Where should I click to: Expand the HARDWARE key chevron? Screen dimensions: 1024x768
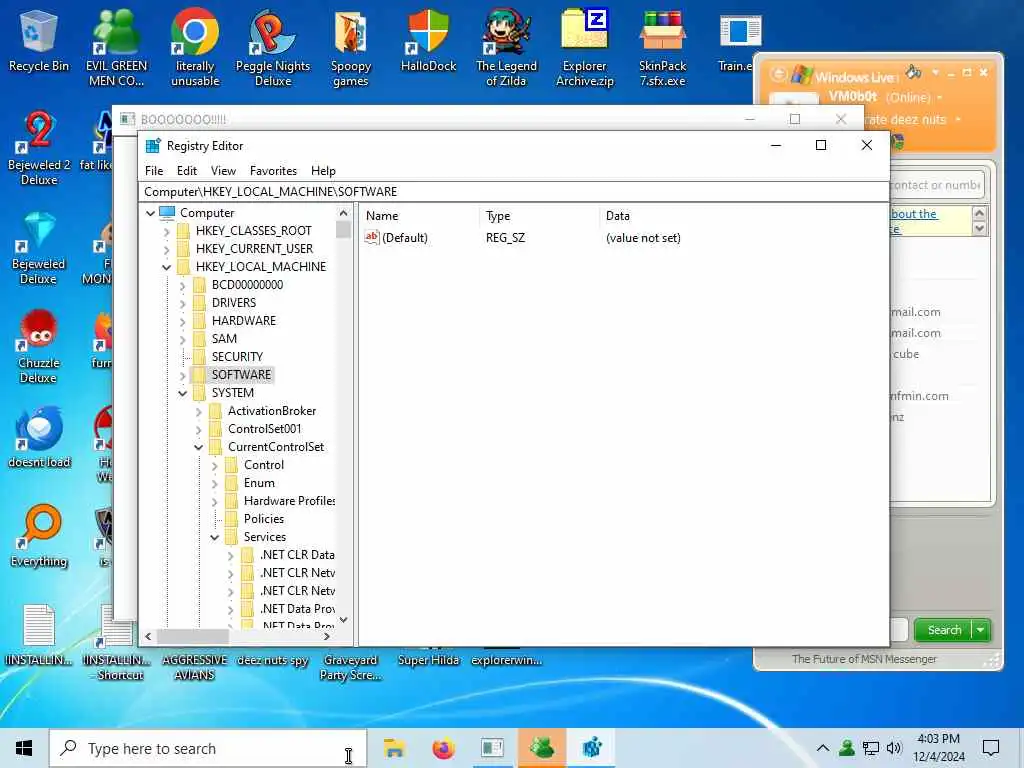coord(183,321)
